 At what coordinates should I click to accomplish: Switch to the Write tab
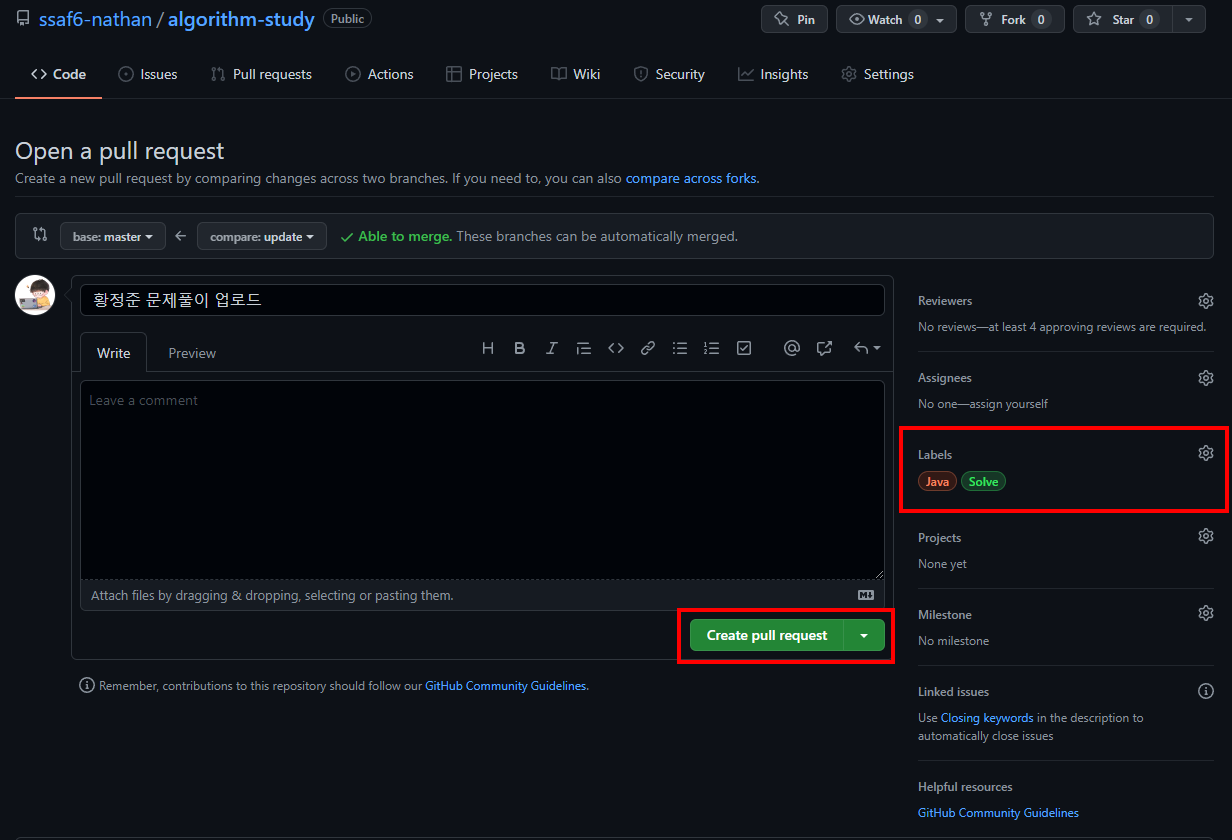pyautogui.click(x=114, y=352)
